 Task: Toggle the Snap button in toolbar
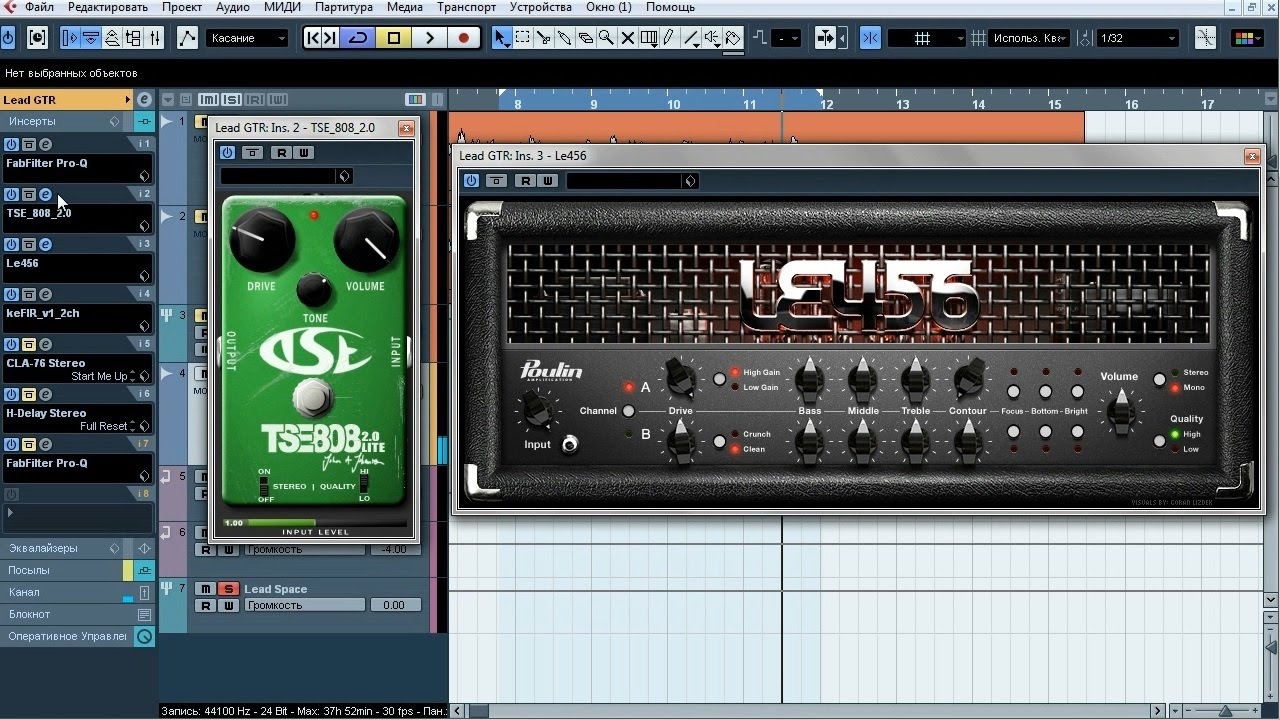(870, 38)
